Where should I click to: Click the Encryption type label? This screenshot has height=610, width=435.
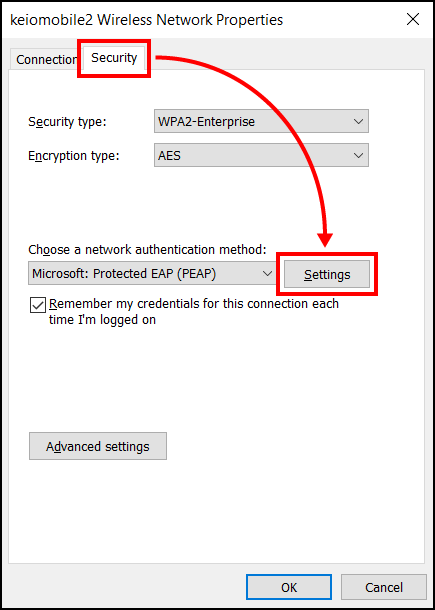[74, 156]
